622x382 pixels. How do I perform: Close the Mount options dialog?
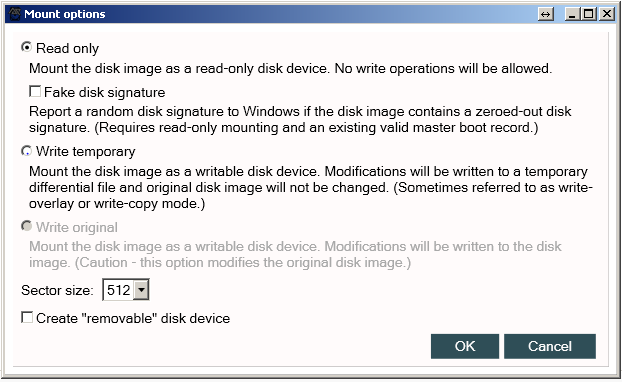(607, 14)
